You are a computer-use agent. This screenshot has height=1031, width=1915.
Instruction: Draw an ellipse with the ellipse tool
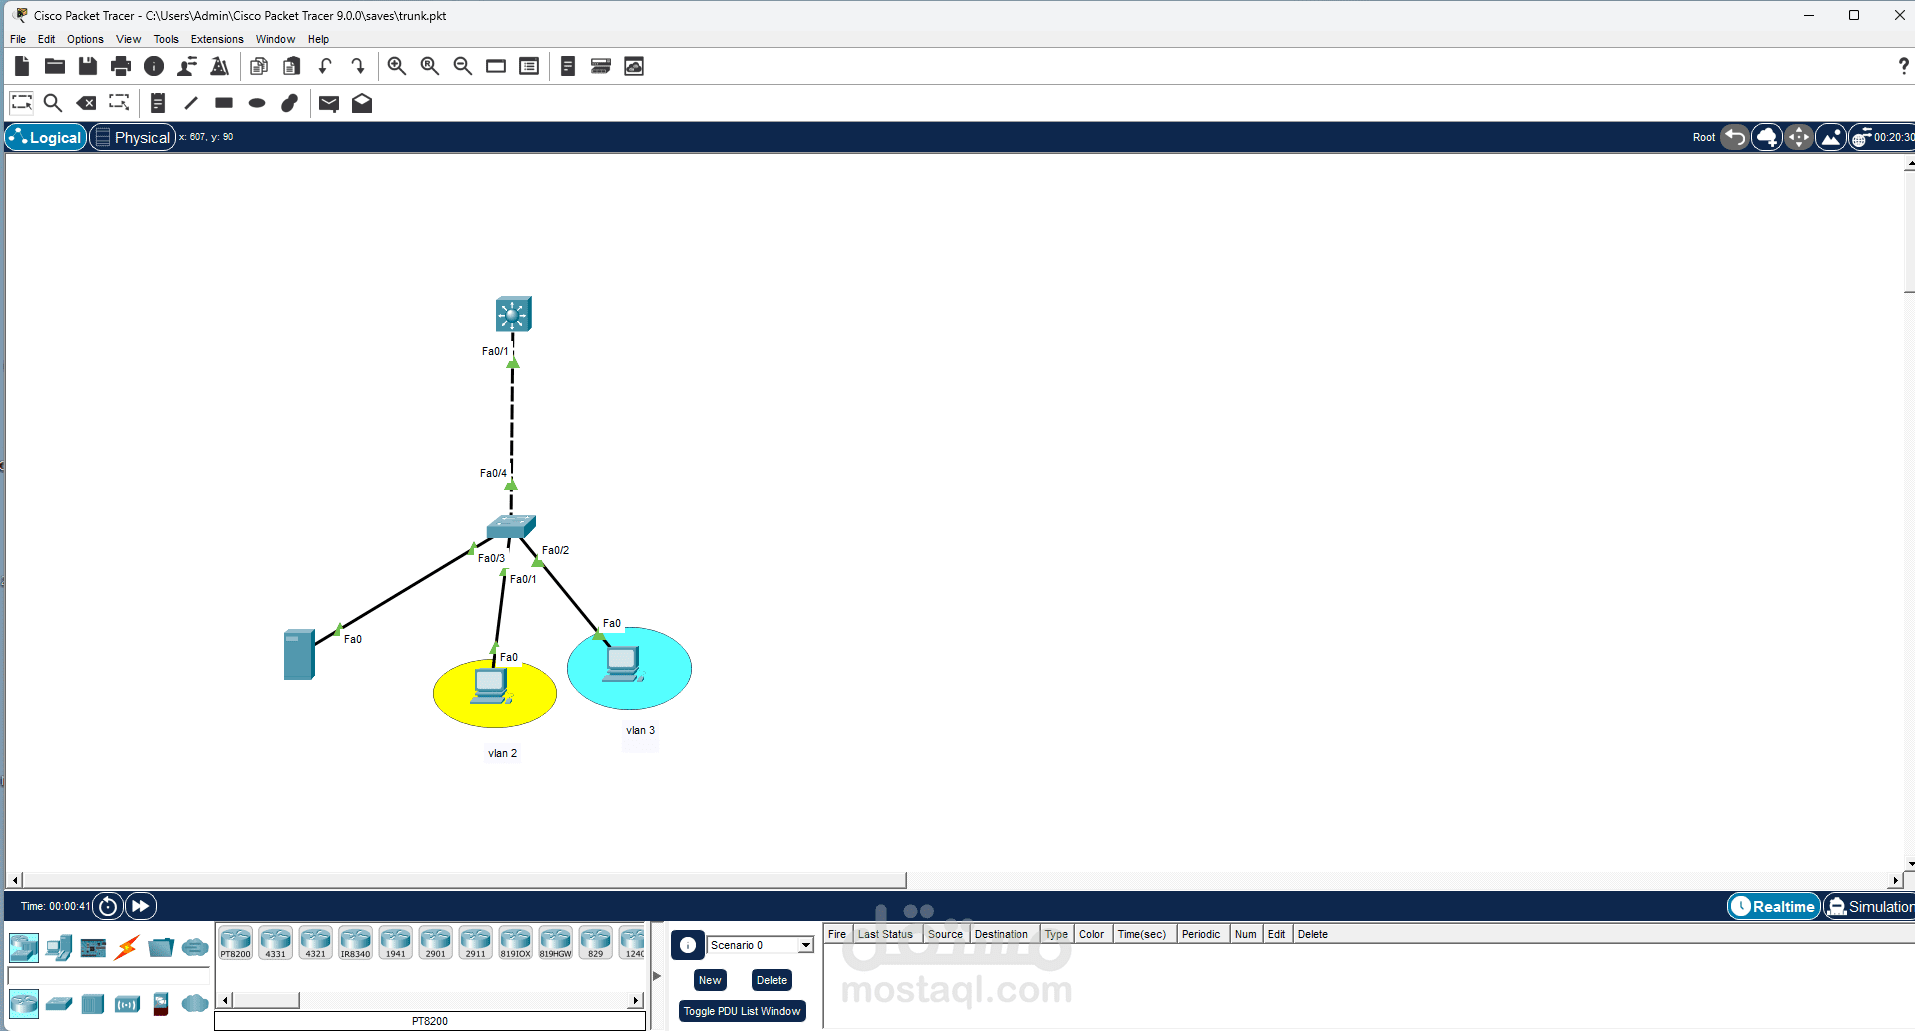pyautogui.click(x=257, y=102)
